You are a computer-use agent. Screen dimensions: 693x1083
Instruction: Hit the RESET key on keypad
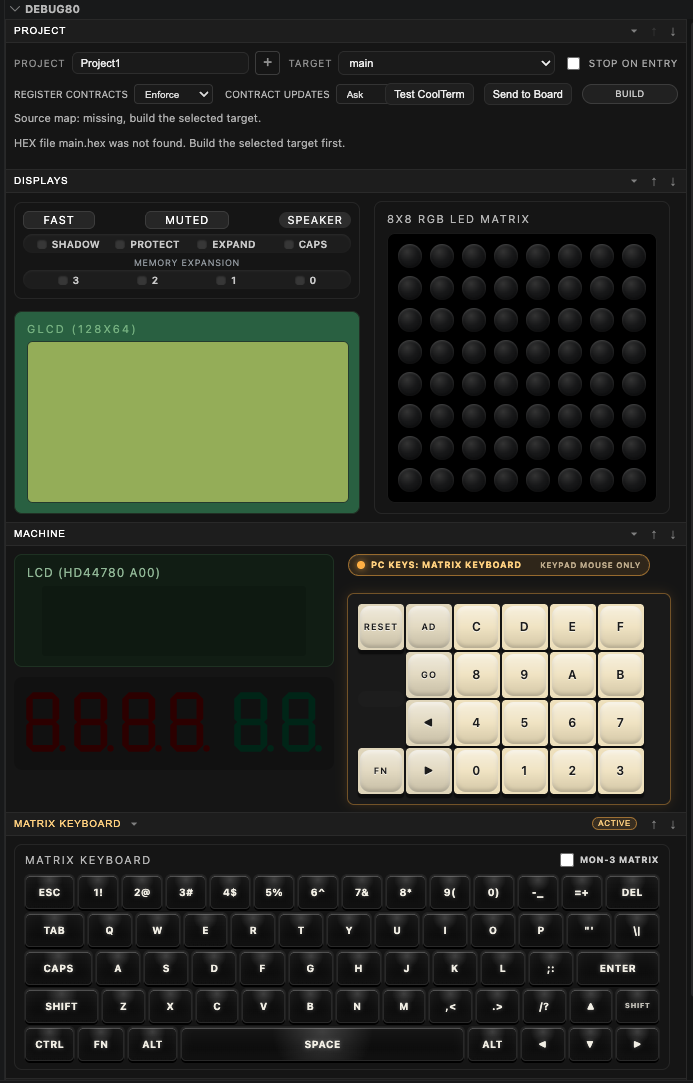click(x=381, y=626)
